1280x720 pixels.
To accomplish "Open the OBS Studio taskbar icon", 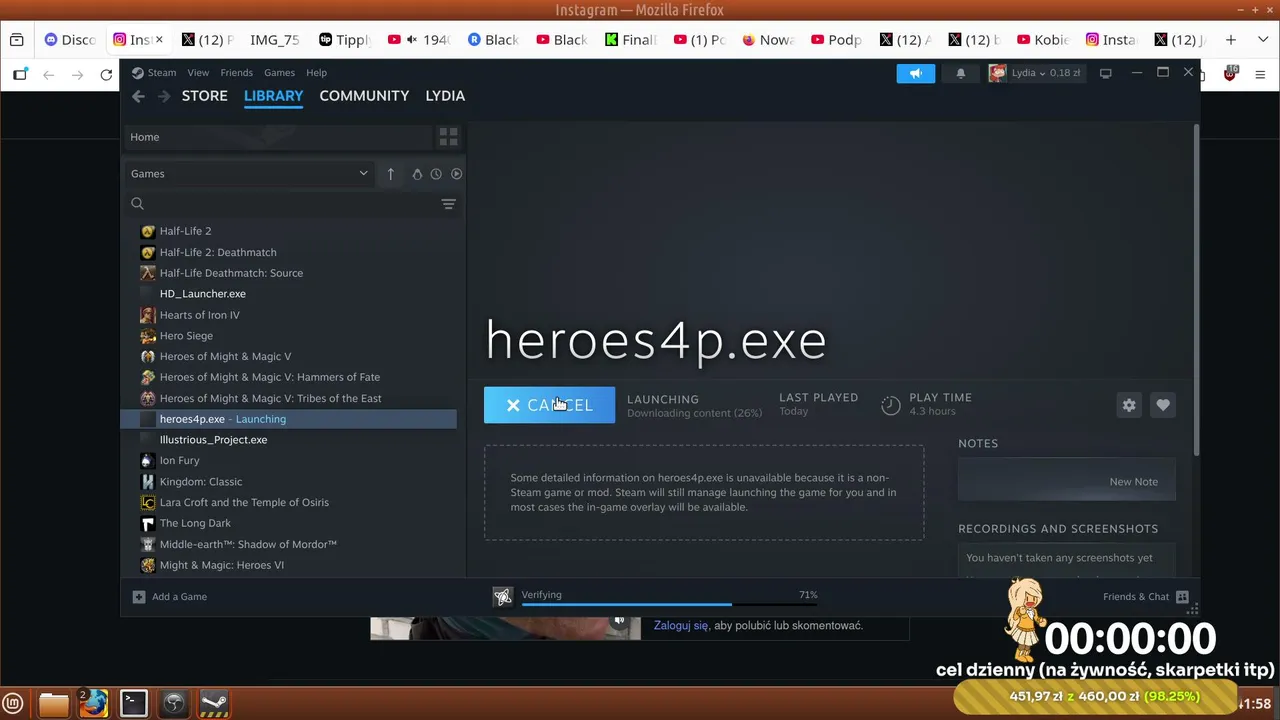I will point(174,703).
